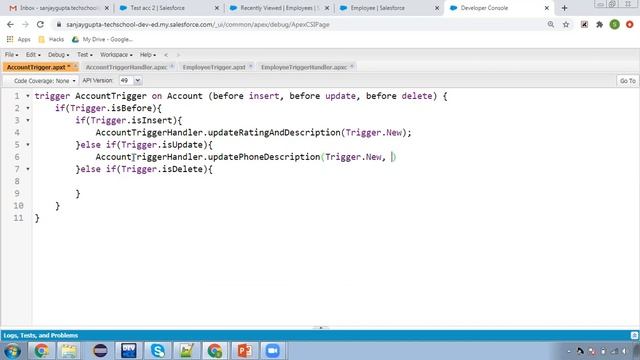Close the AccountTriggerHandler.apxc editor tab

[172, 67]
